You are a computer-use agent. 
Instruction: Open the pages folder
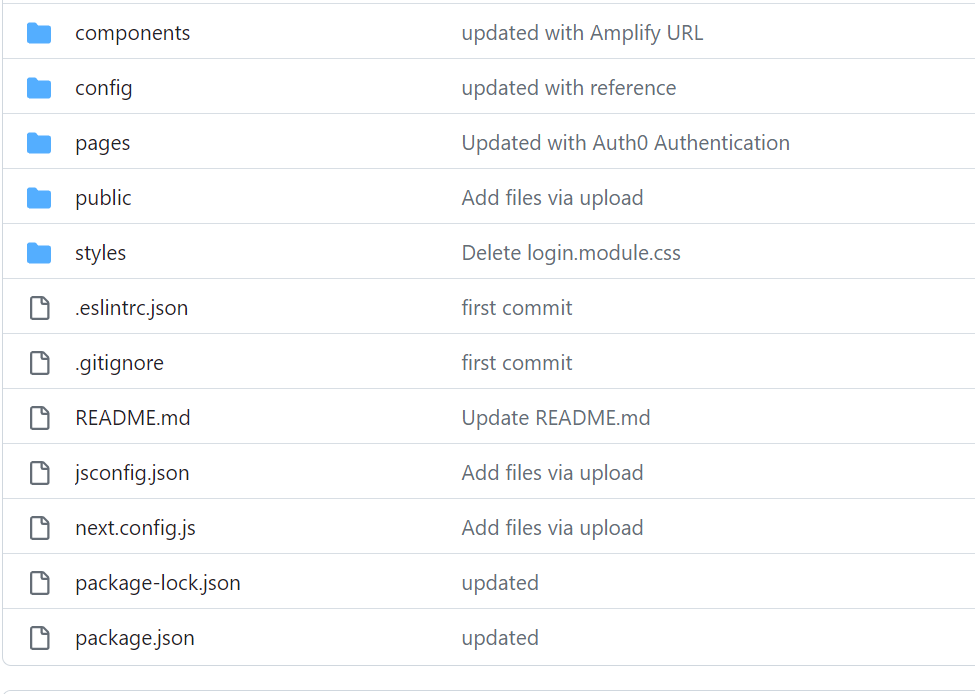click(103, 143)
